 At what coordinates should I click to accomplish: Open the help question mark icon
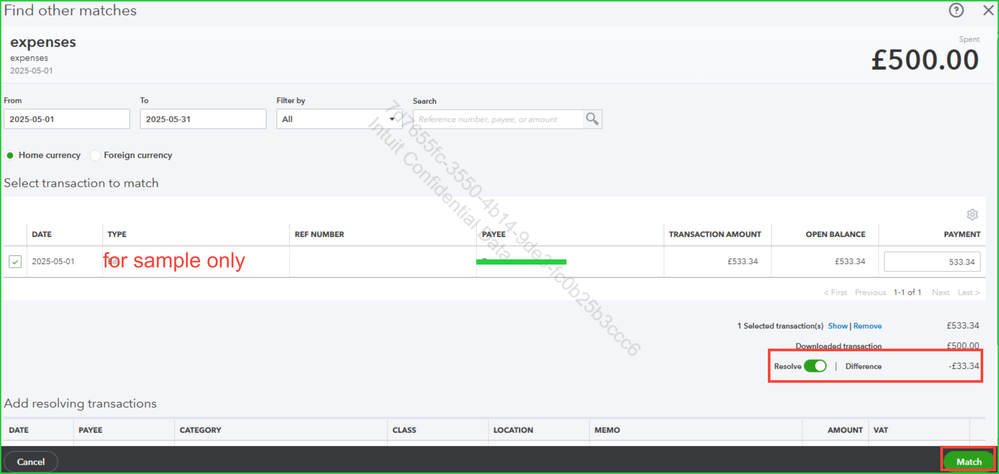[956, 10]
